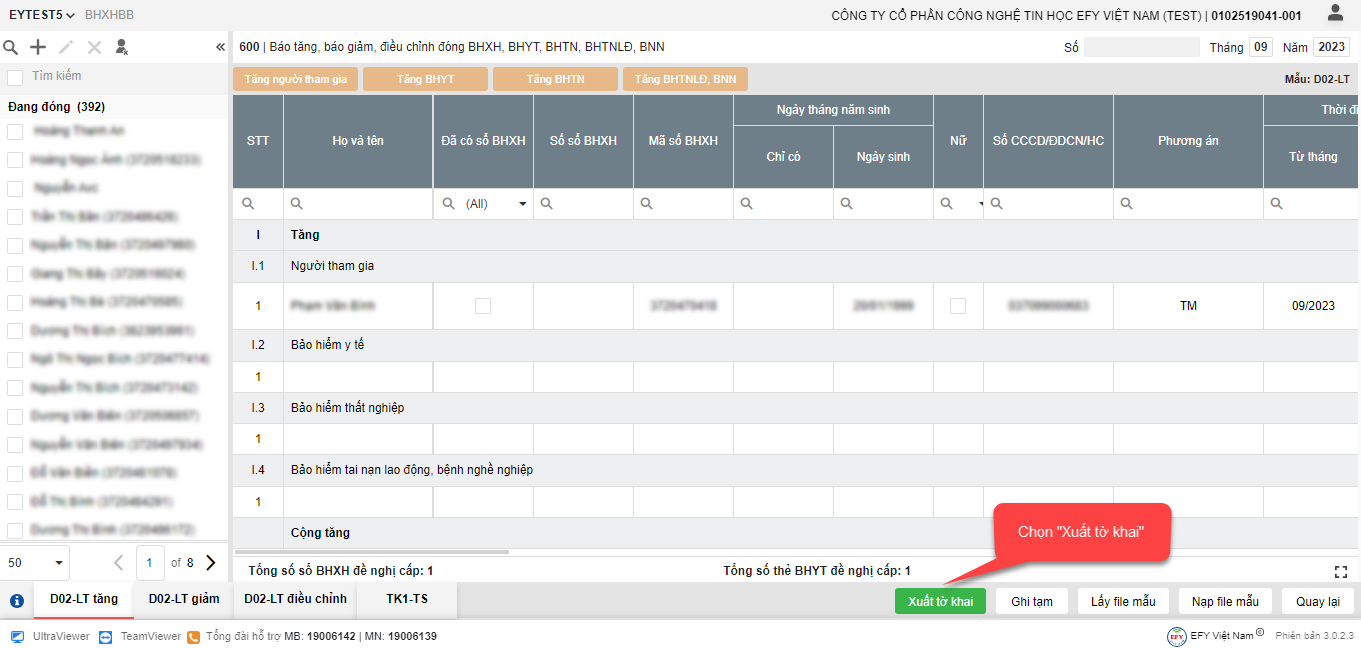Viewport: 1361px width, 648px height.
Task: Click the plus icon to add employee
Action: pos(38,47)
